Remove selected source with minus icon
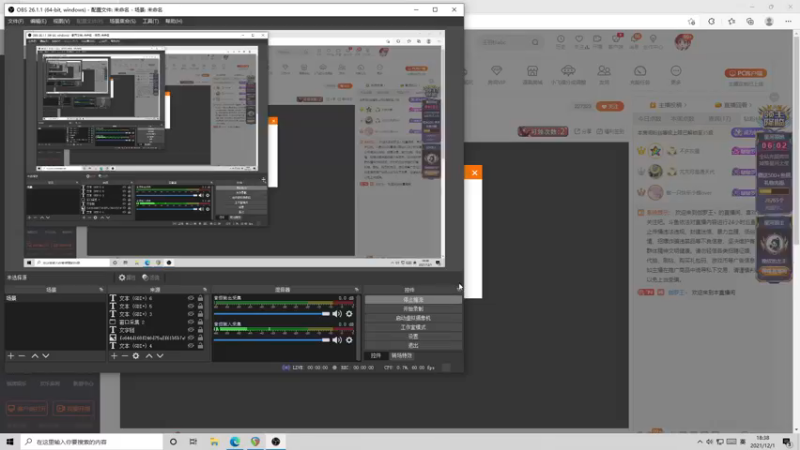800x450 pixels. [124, 356]
